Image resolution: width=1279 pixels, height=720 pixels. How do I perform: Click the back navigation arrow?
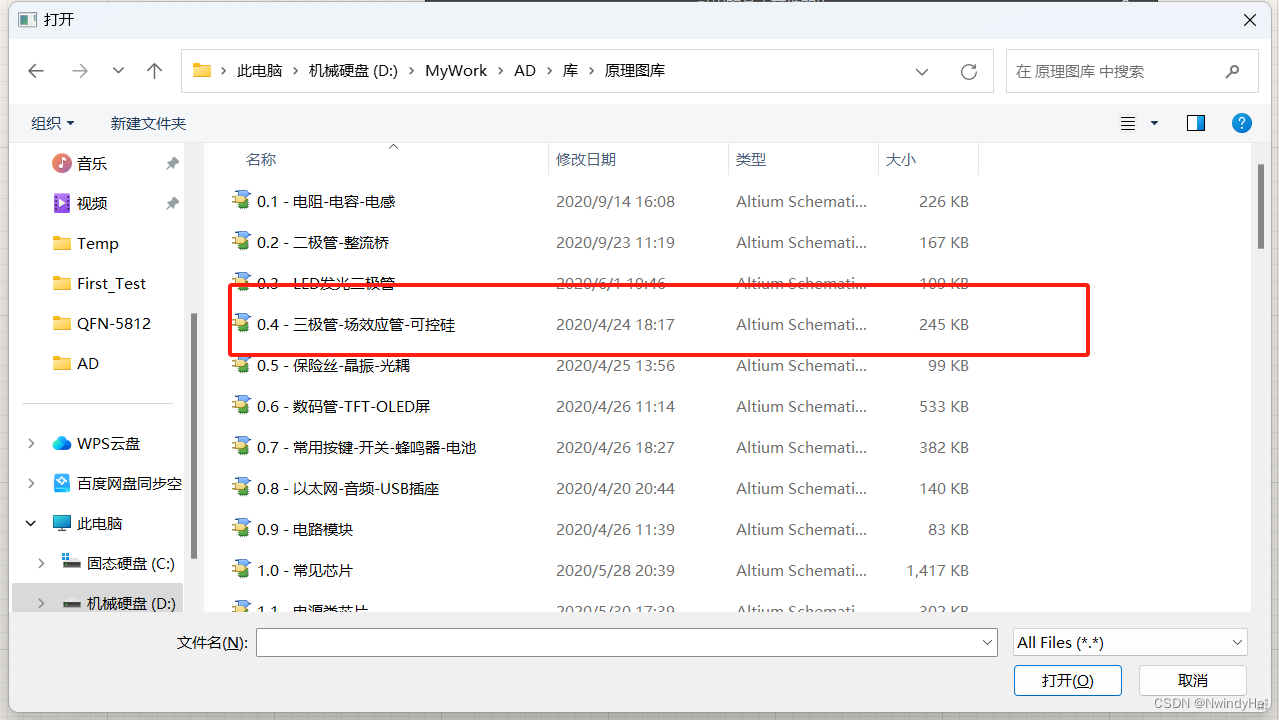(x=36, y=70)
